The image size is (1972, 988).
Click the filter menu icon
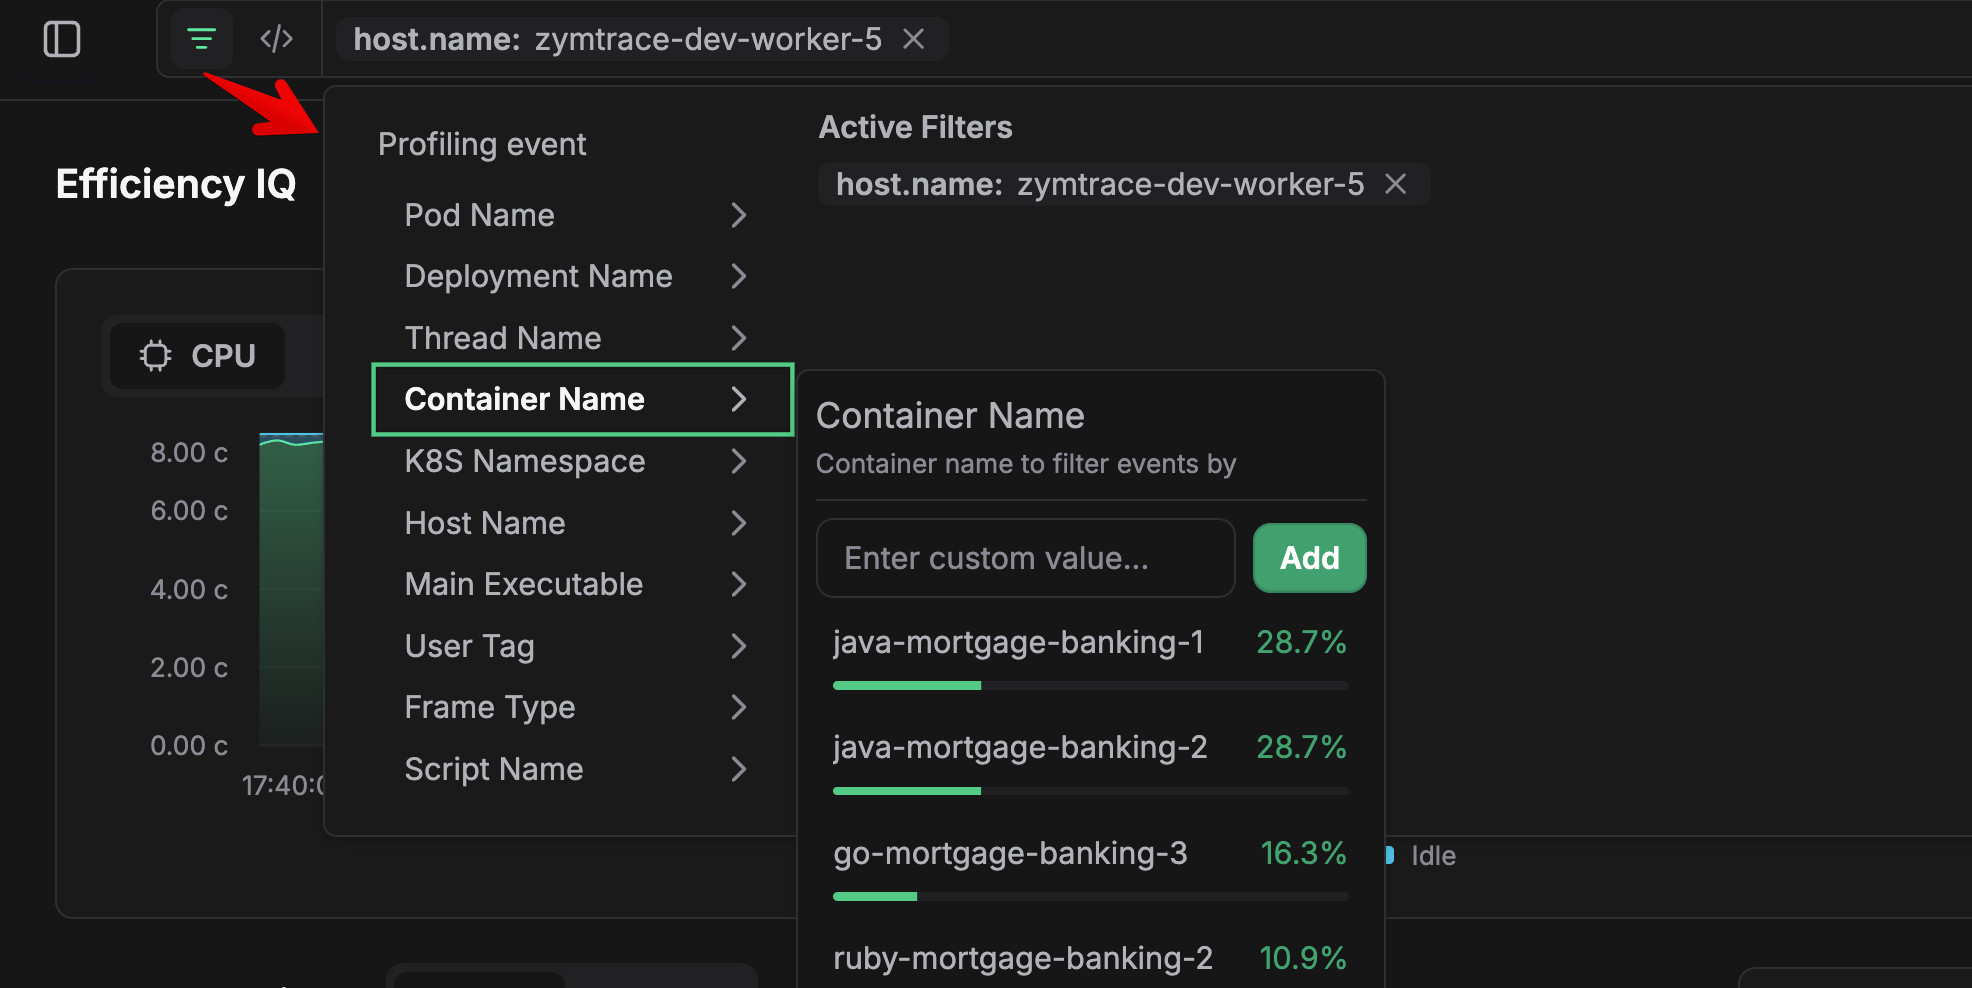point(201,39)
